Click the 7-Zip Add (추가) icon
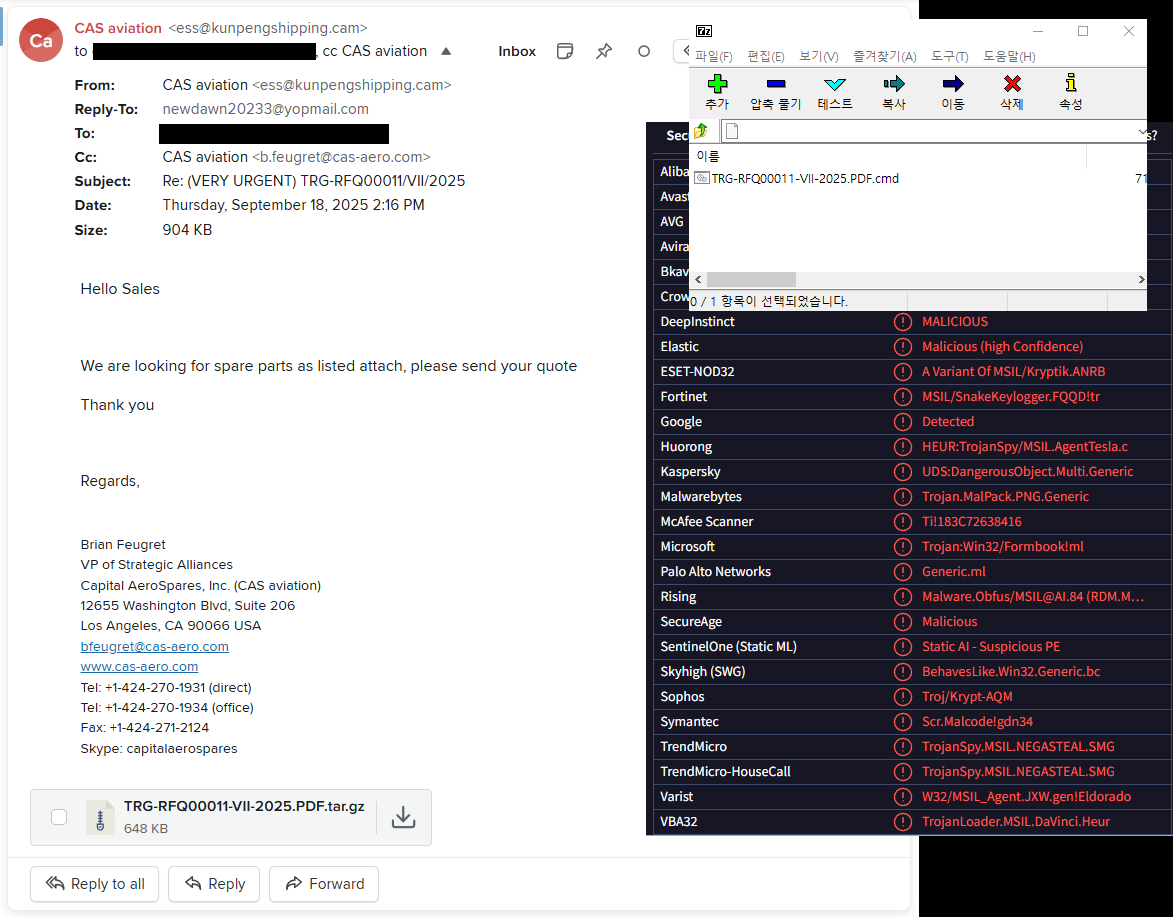This screenshot has width=1173, height=917. click(717, 85)
